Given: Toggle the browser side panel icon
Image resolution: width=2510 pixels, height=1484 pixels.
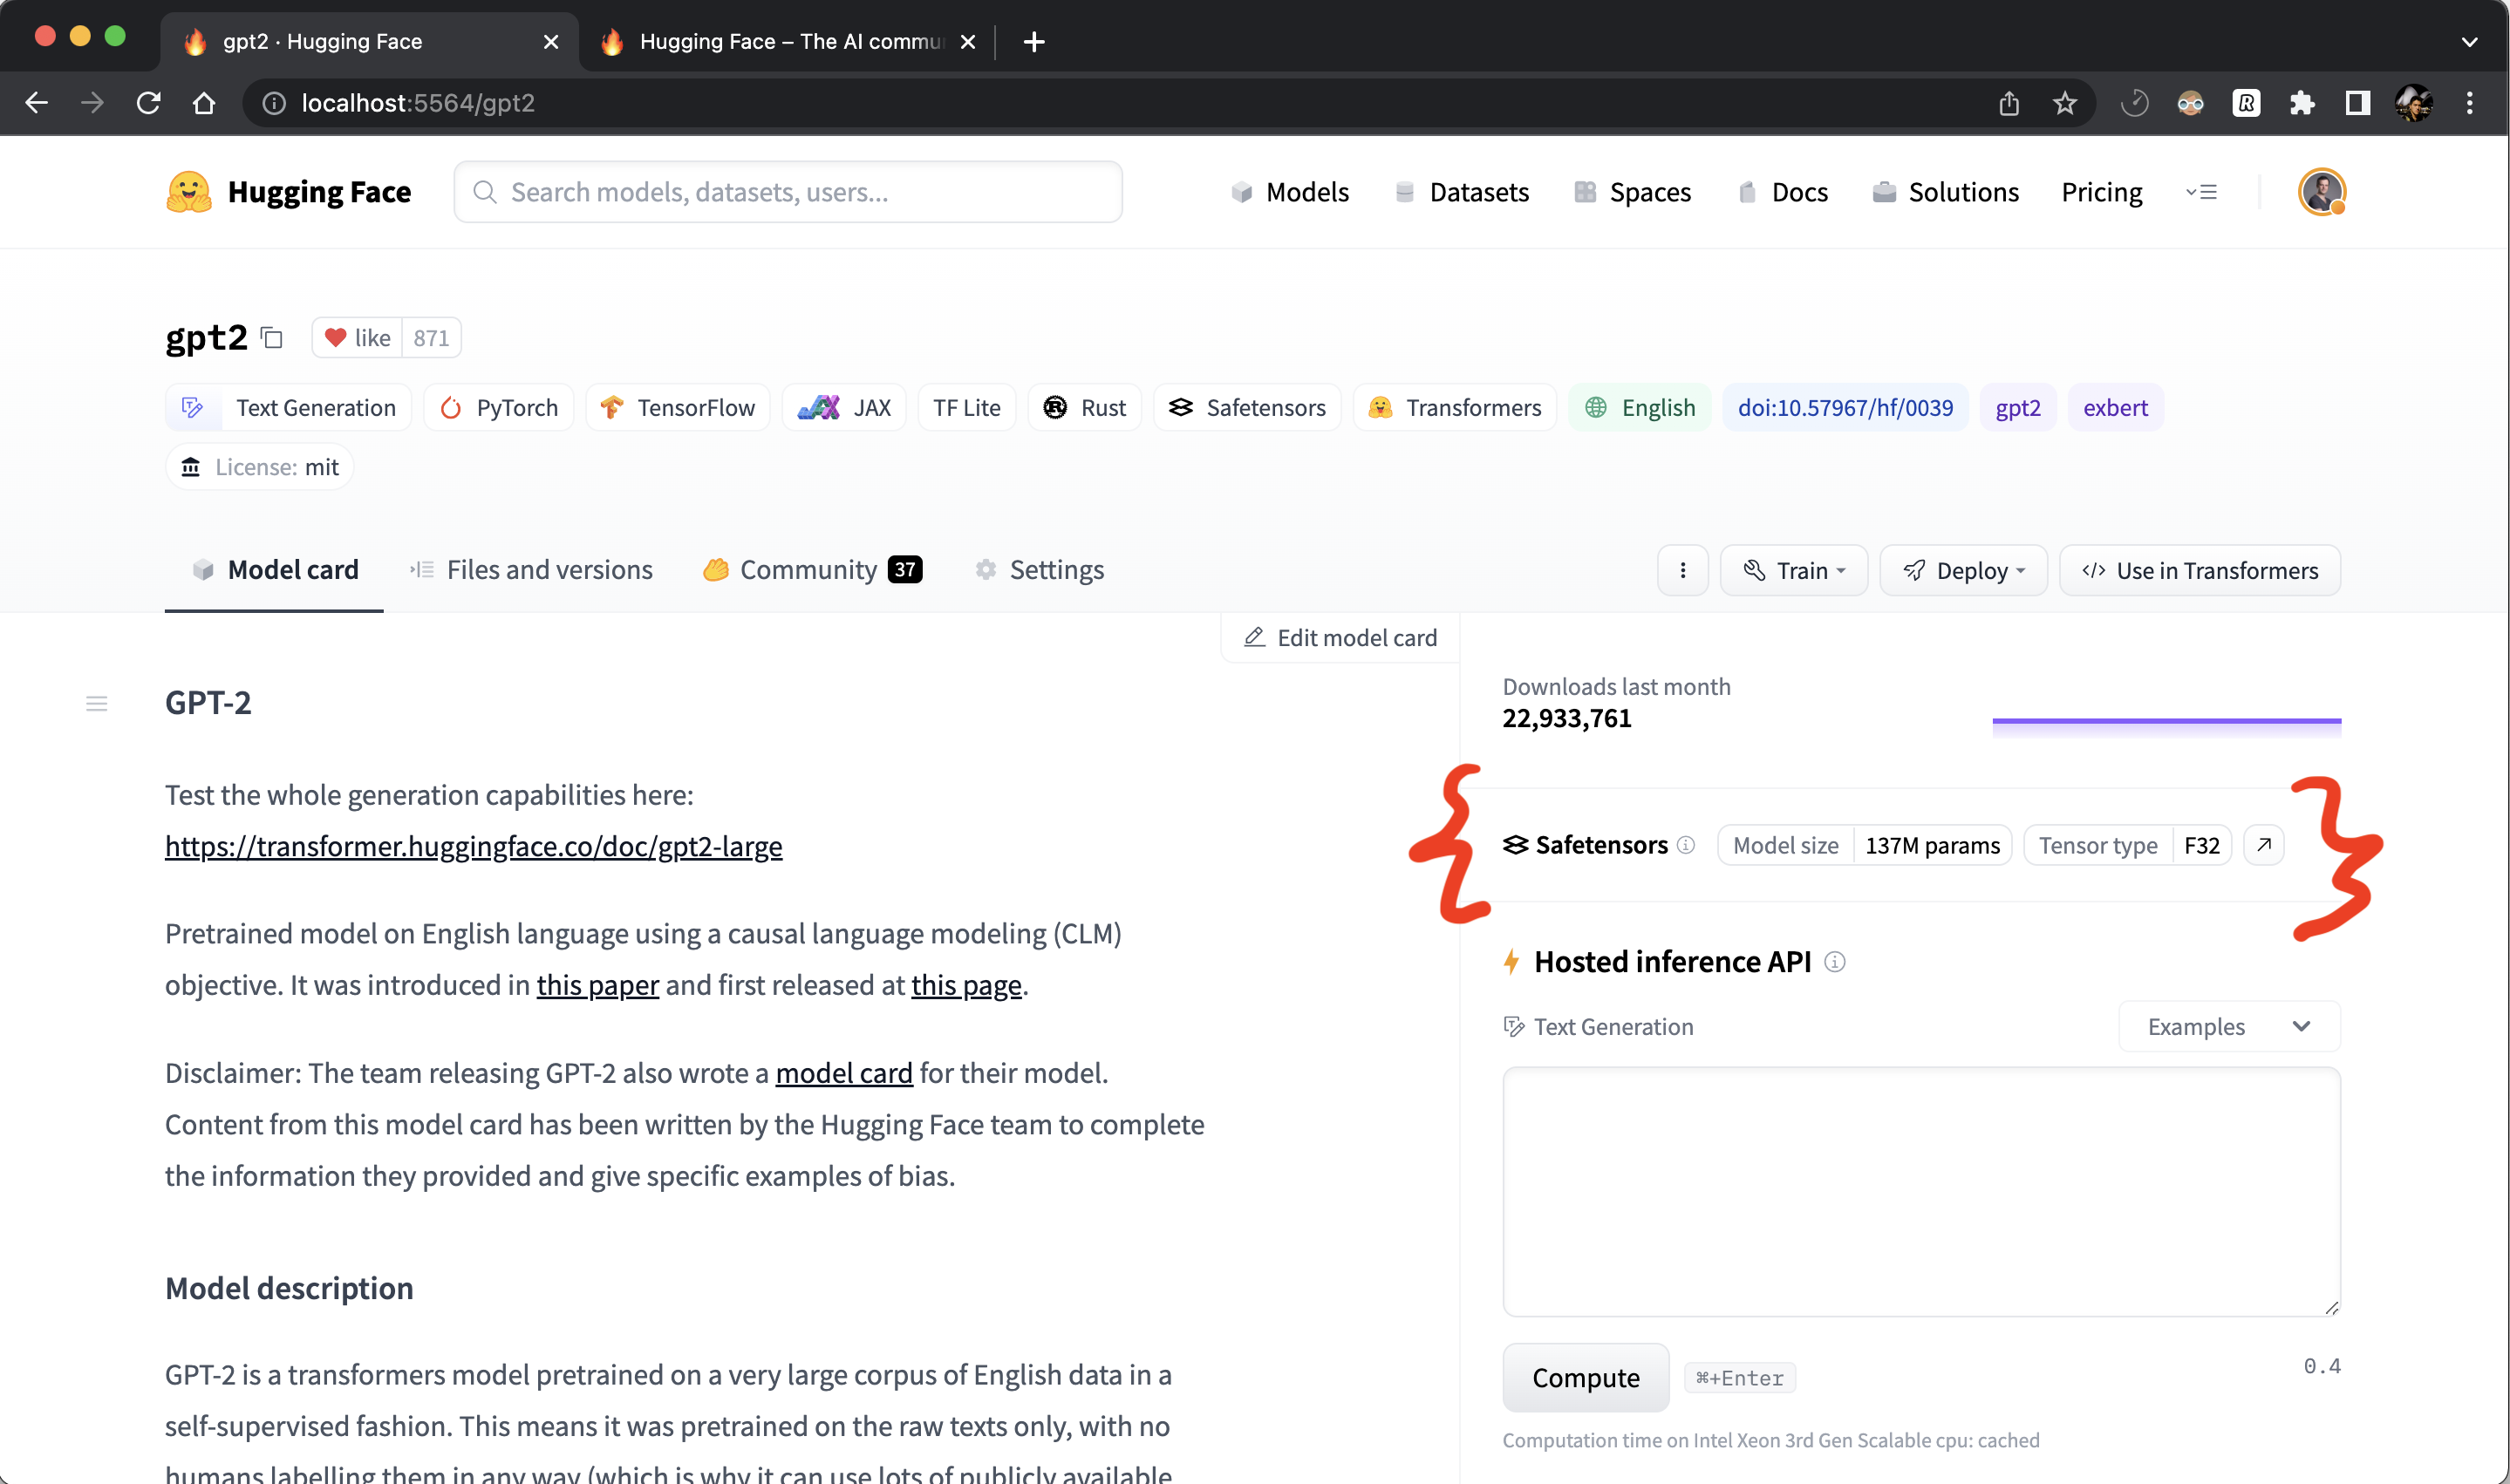Looking at the screenshot, I should coord(2357,103).
